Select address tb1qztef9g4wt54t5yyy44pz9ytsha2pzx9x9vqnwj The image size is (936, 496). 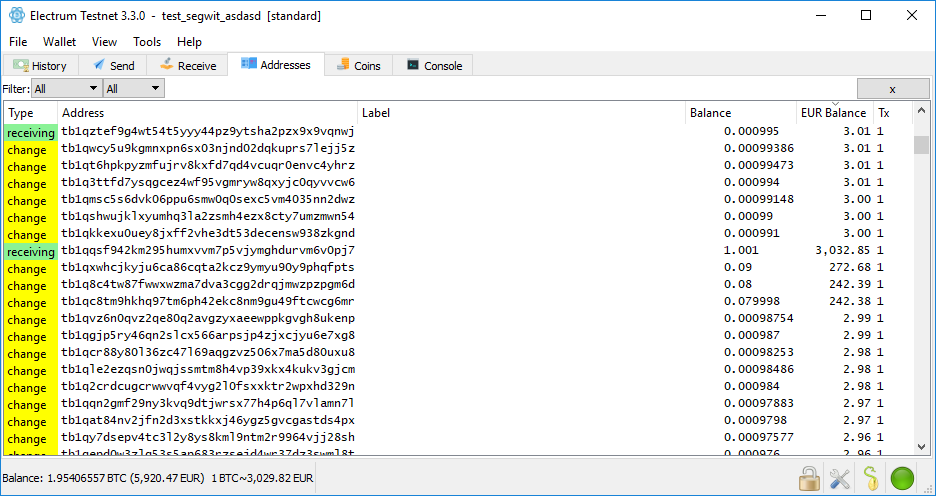pos(208,131)
